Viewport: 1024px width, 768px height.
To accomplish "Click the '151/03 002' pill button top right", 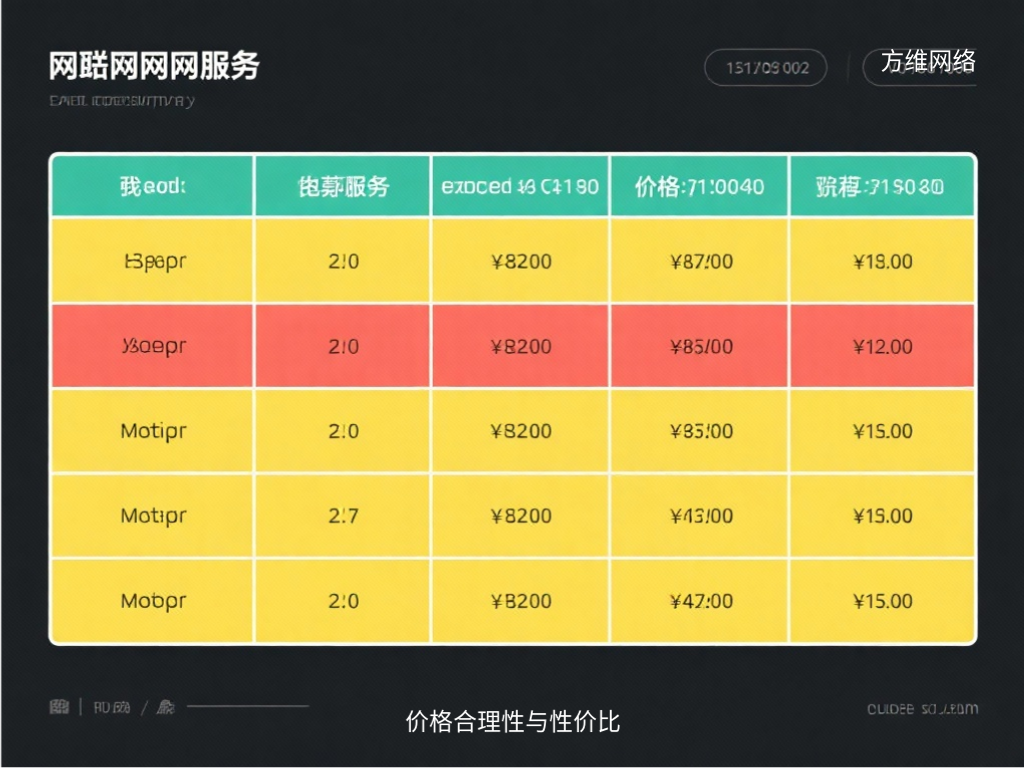I will click(766, 68).
